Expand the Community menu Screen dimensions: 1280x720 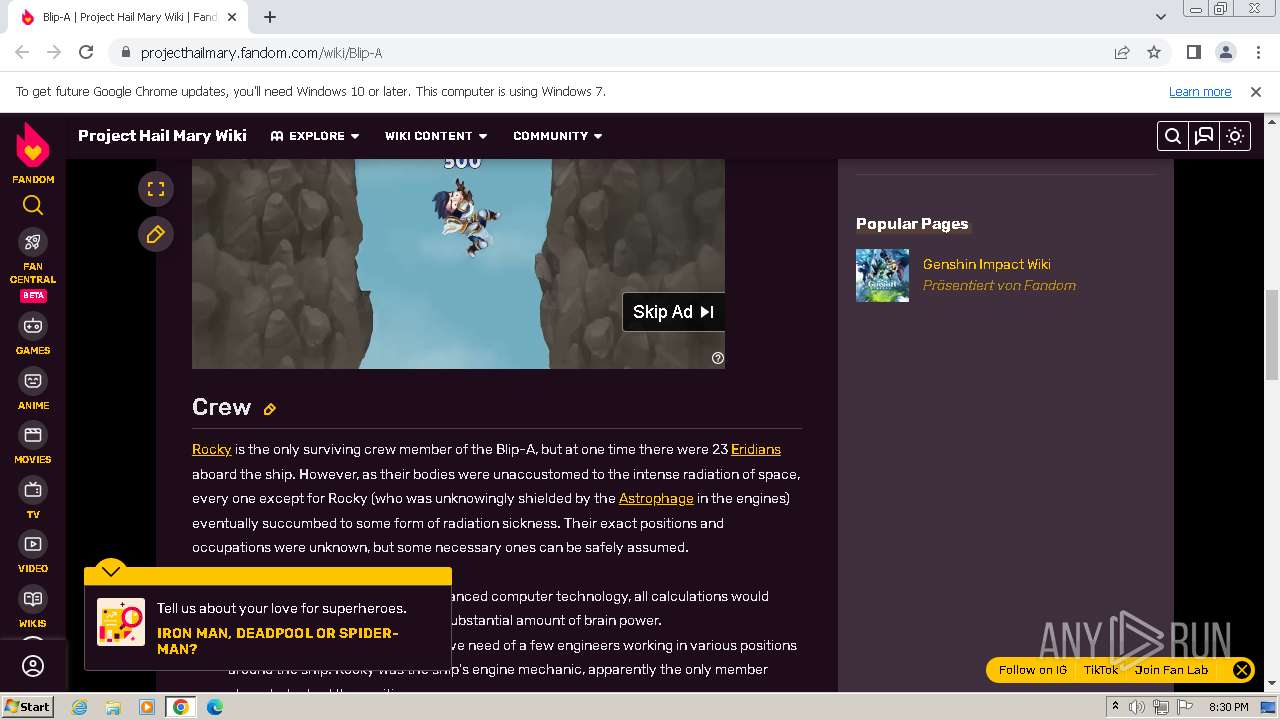(558, 136)
